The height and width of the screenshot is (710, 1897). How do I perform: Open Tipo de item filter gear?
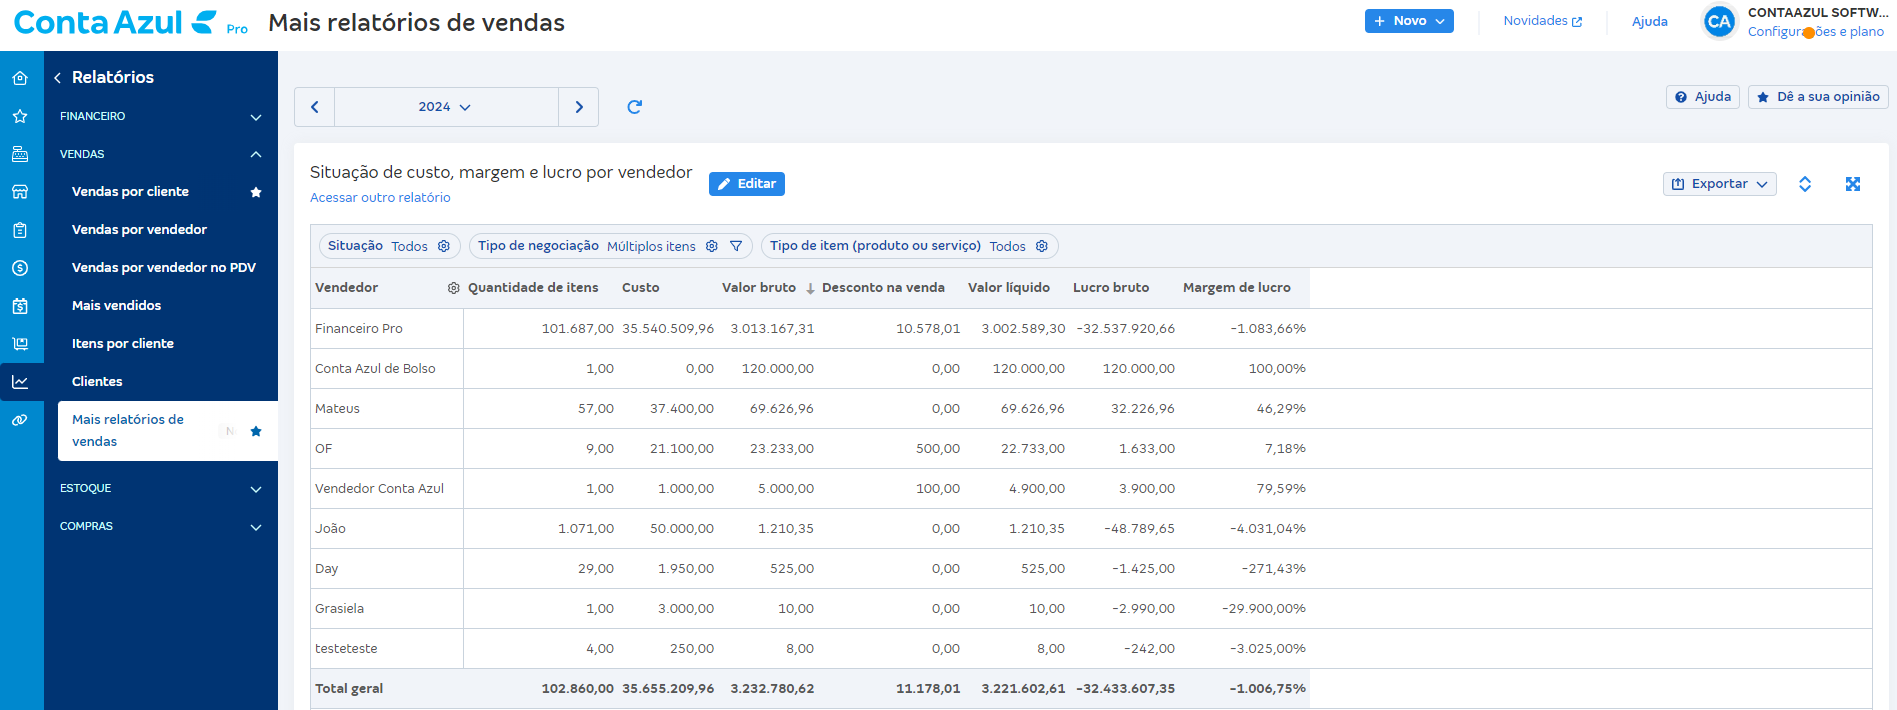[x=1042, y=246]
